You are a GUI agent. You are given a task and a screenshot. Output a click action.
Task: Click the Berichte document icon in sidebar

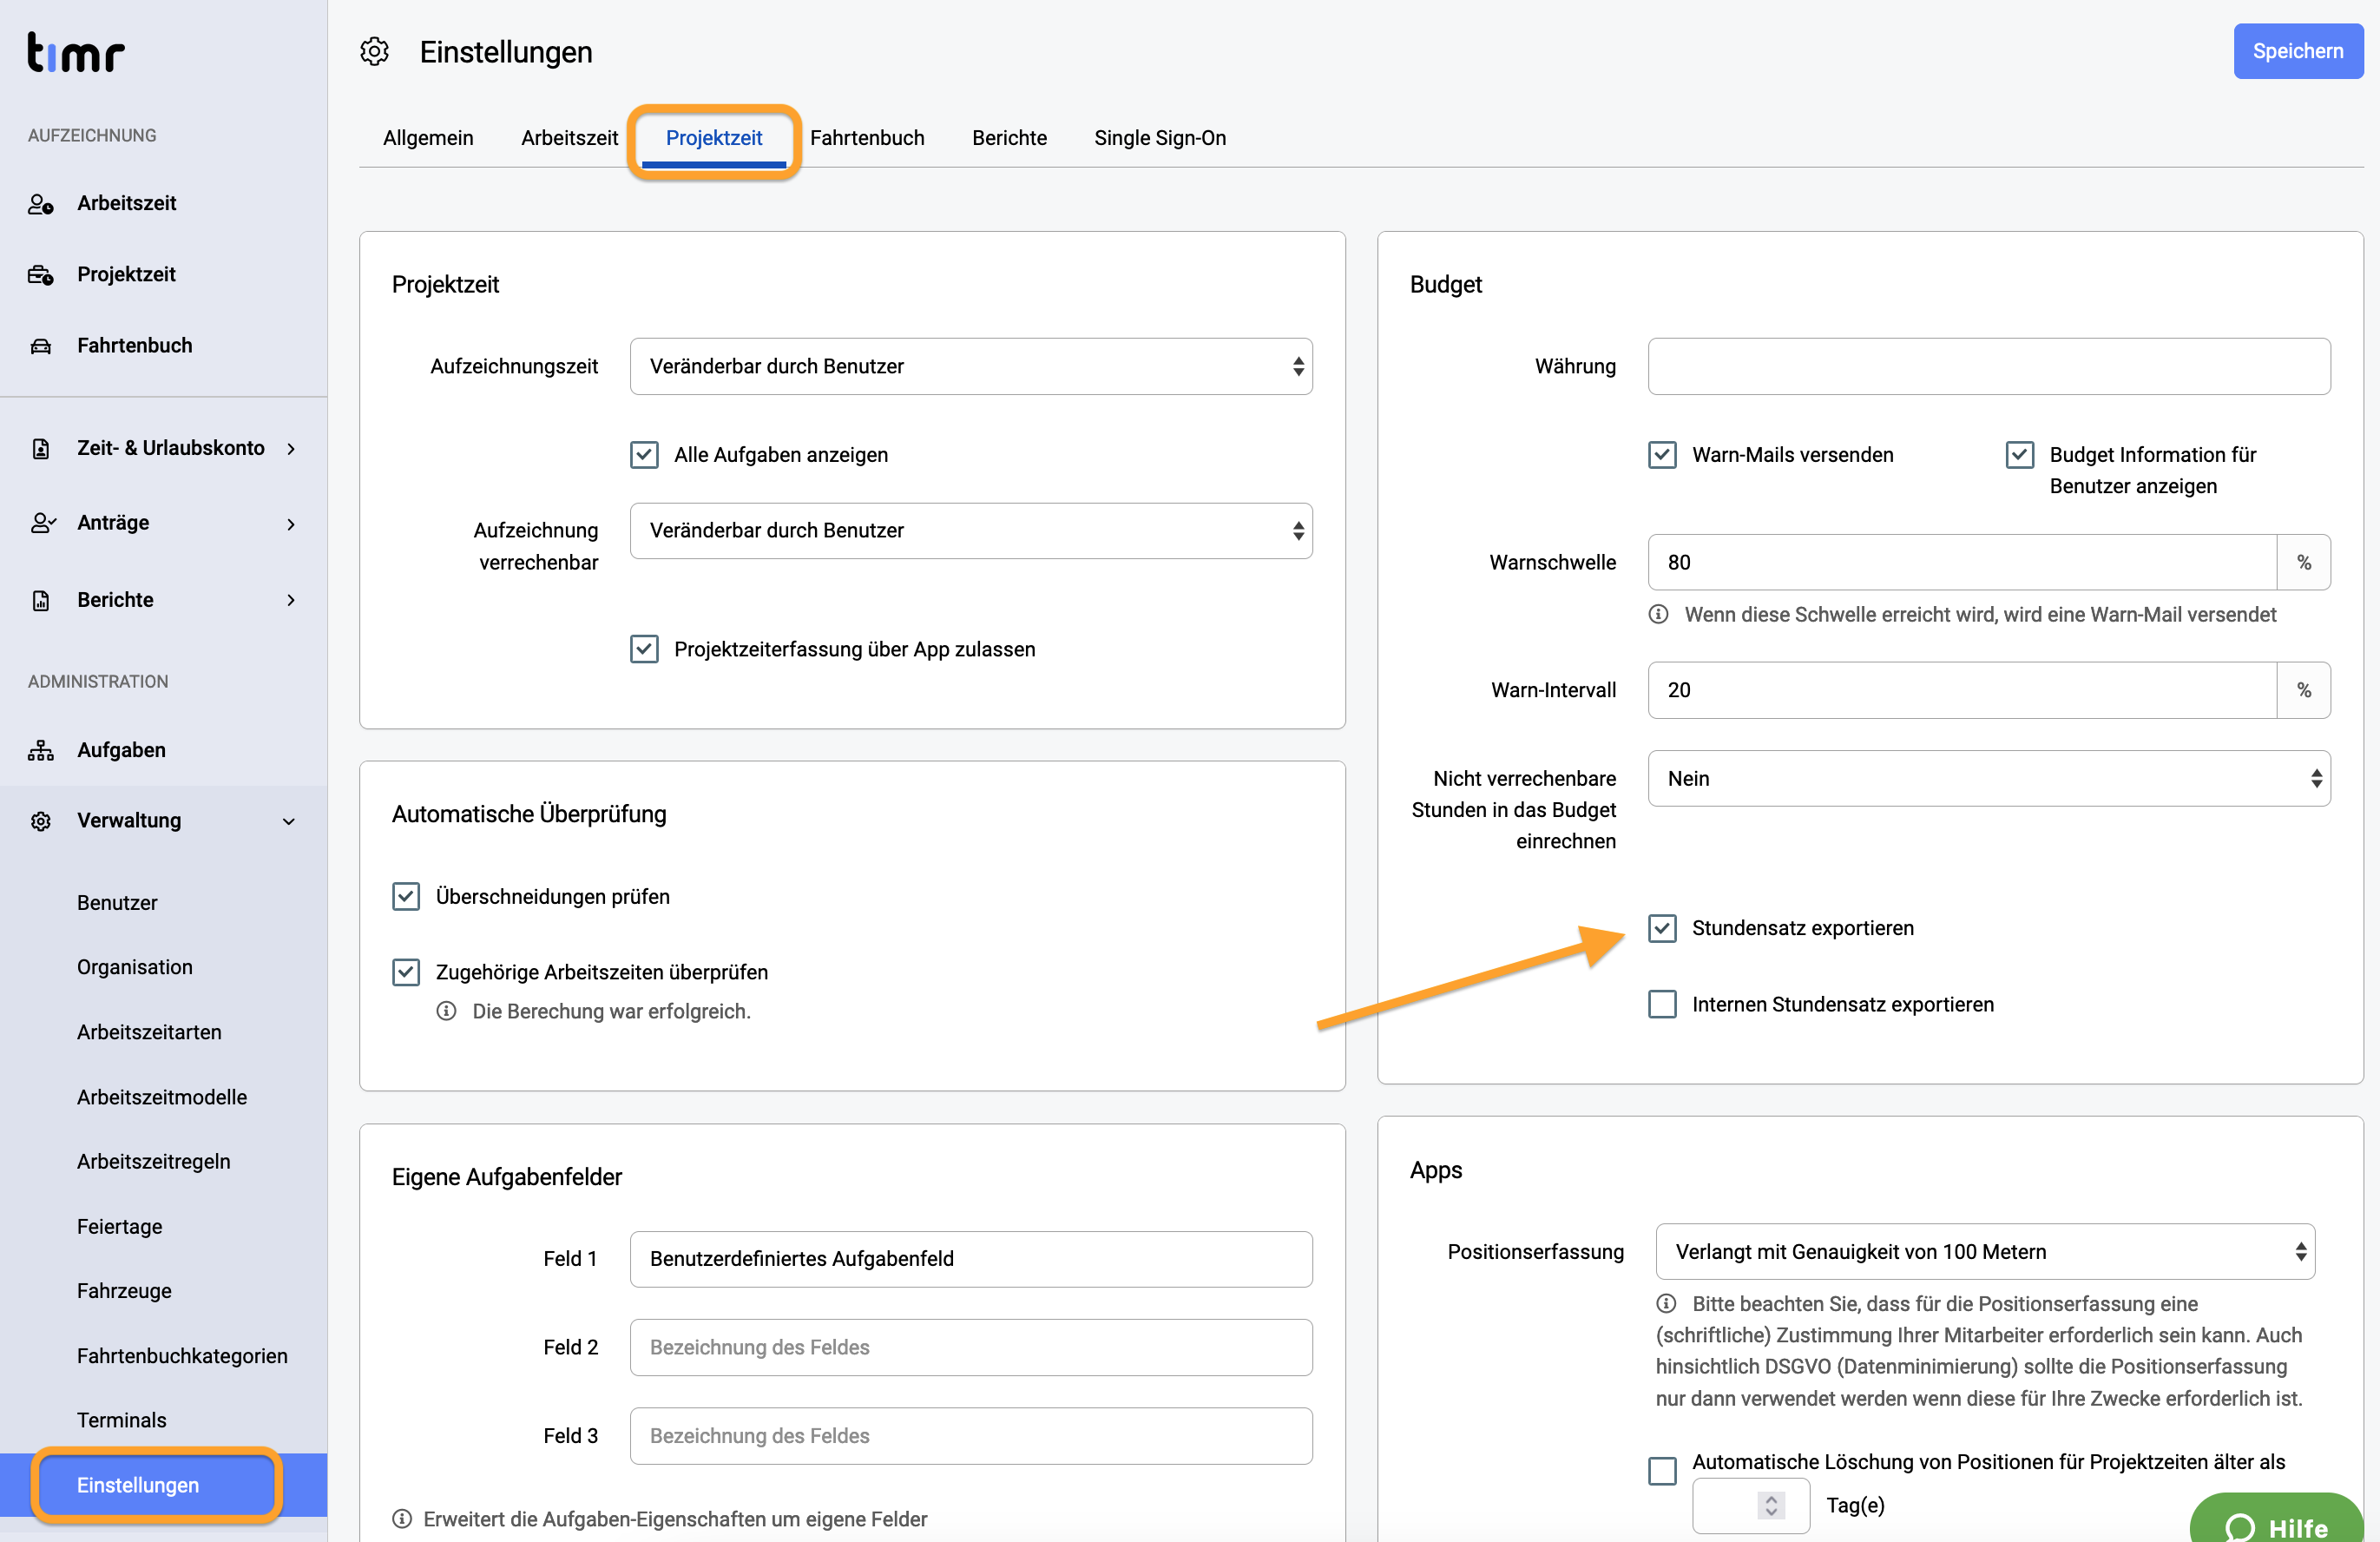pos(40,600)
